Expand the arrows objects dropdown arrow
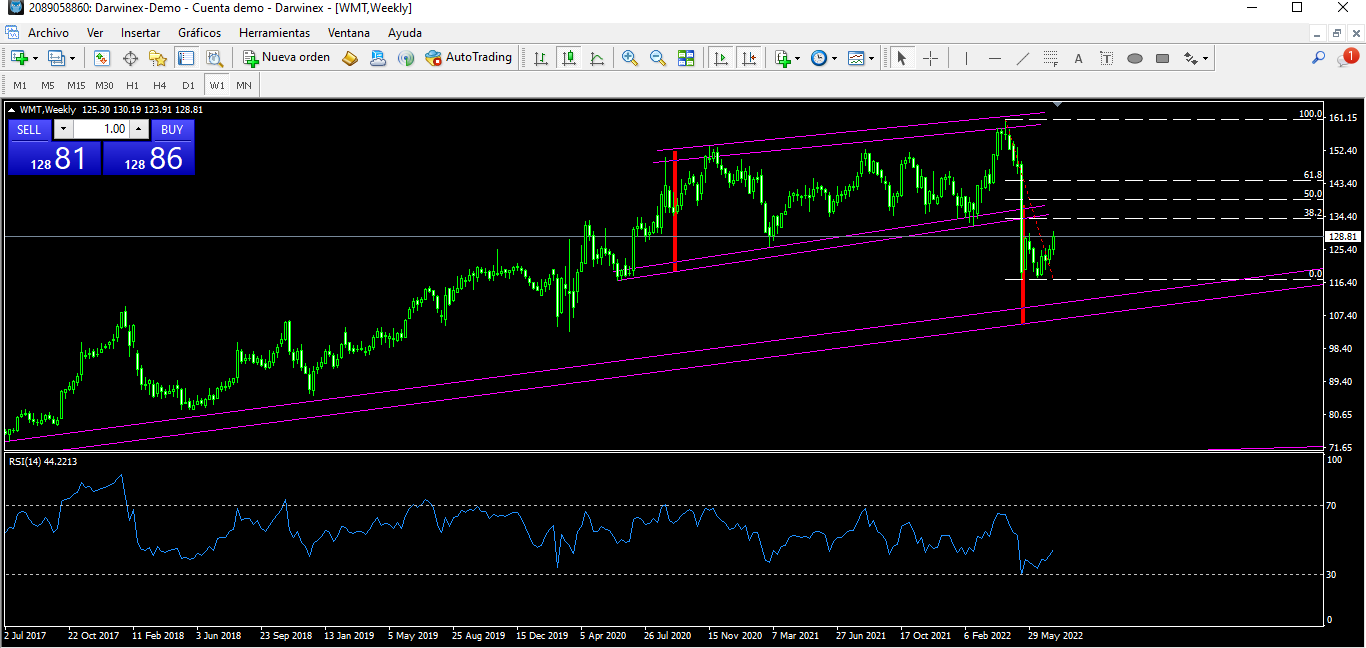Viewport: 1366px width, 648px height. pyautogui.click(x=1206, y=58)
